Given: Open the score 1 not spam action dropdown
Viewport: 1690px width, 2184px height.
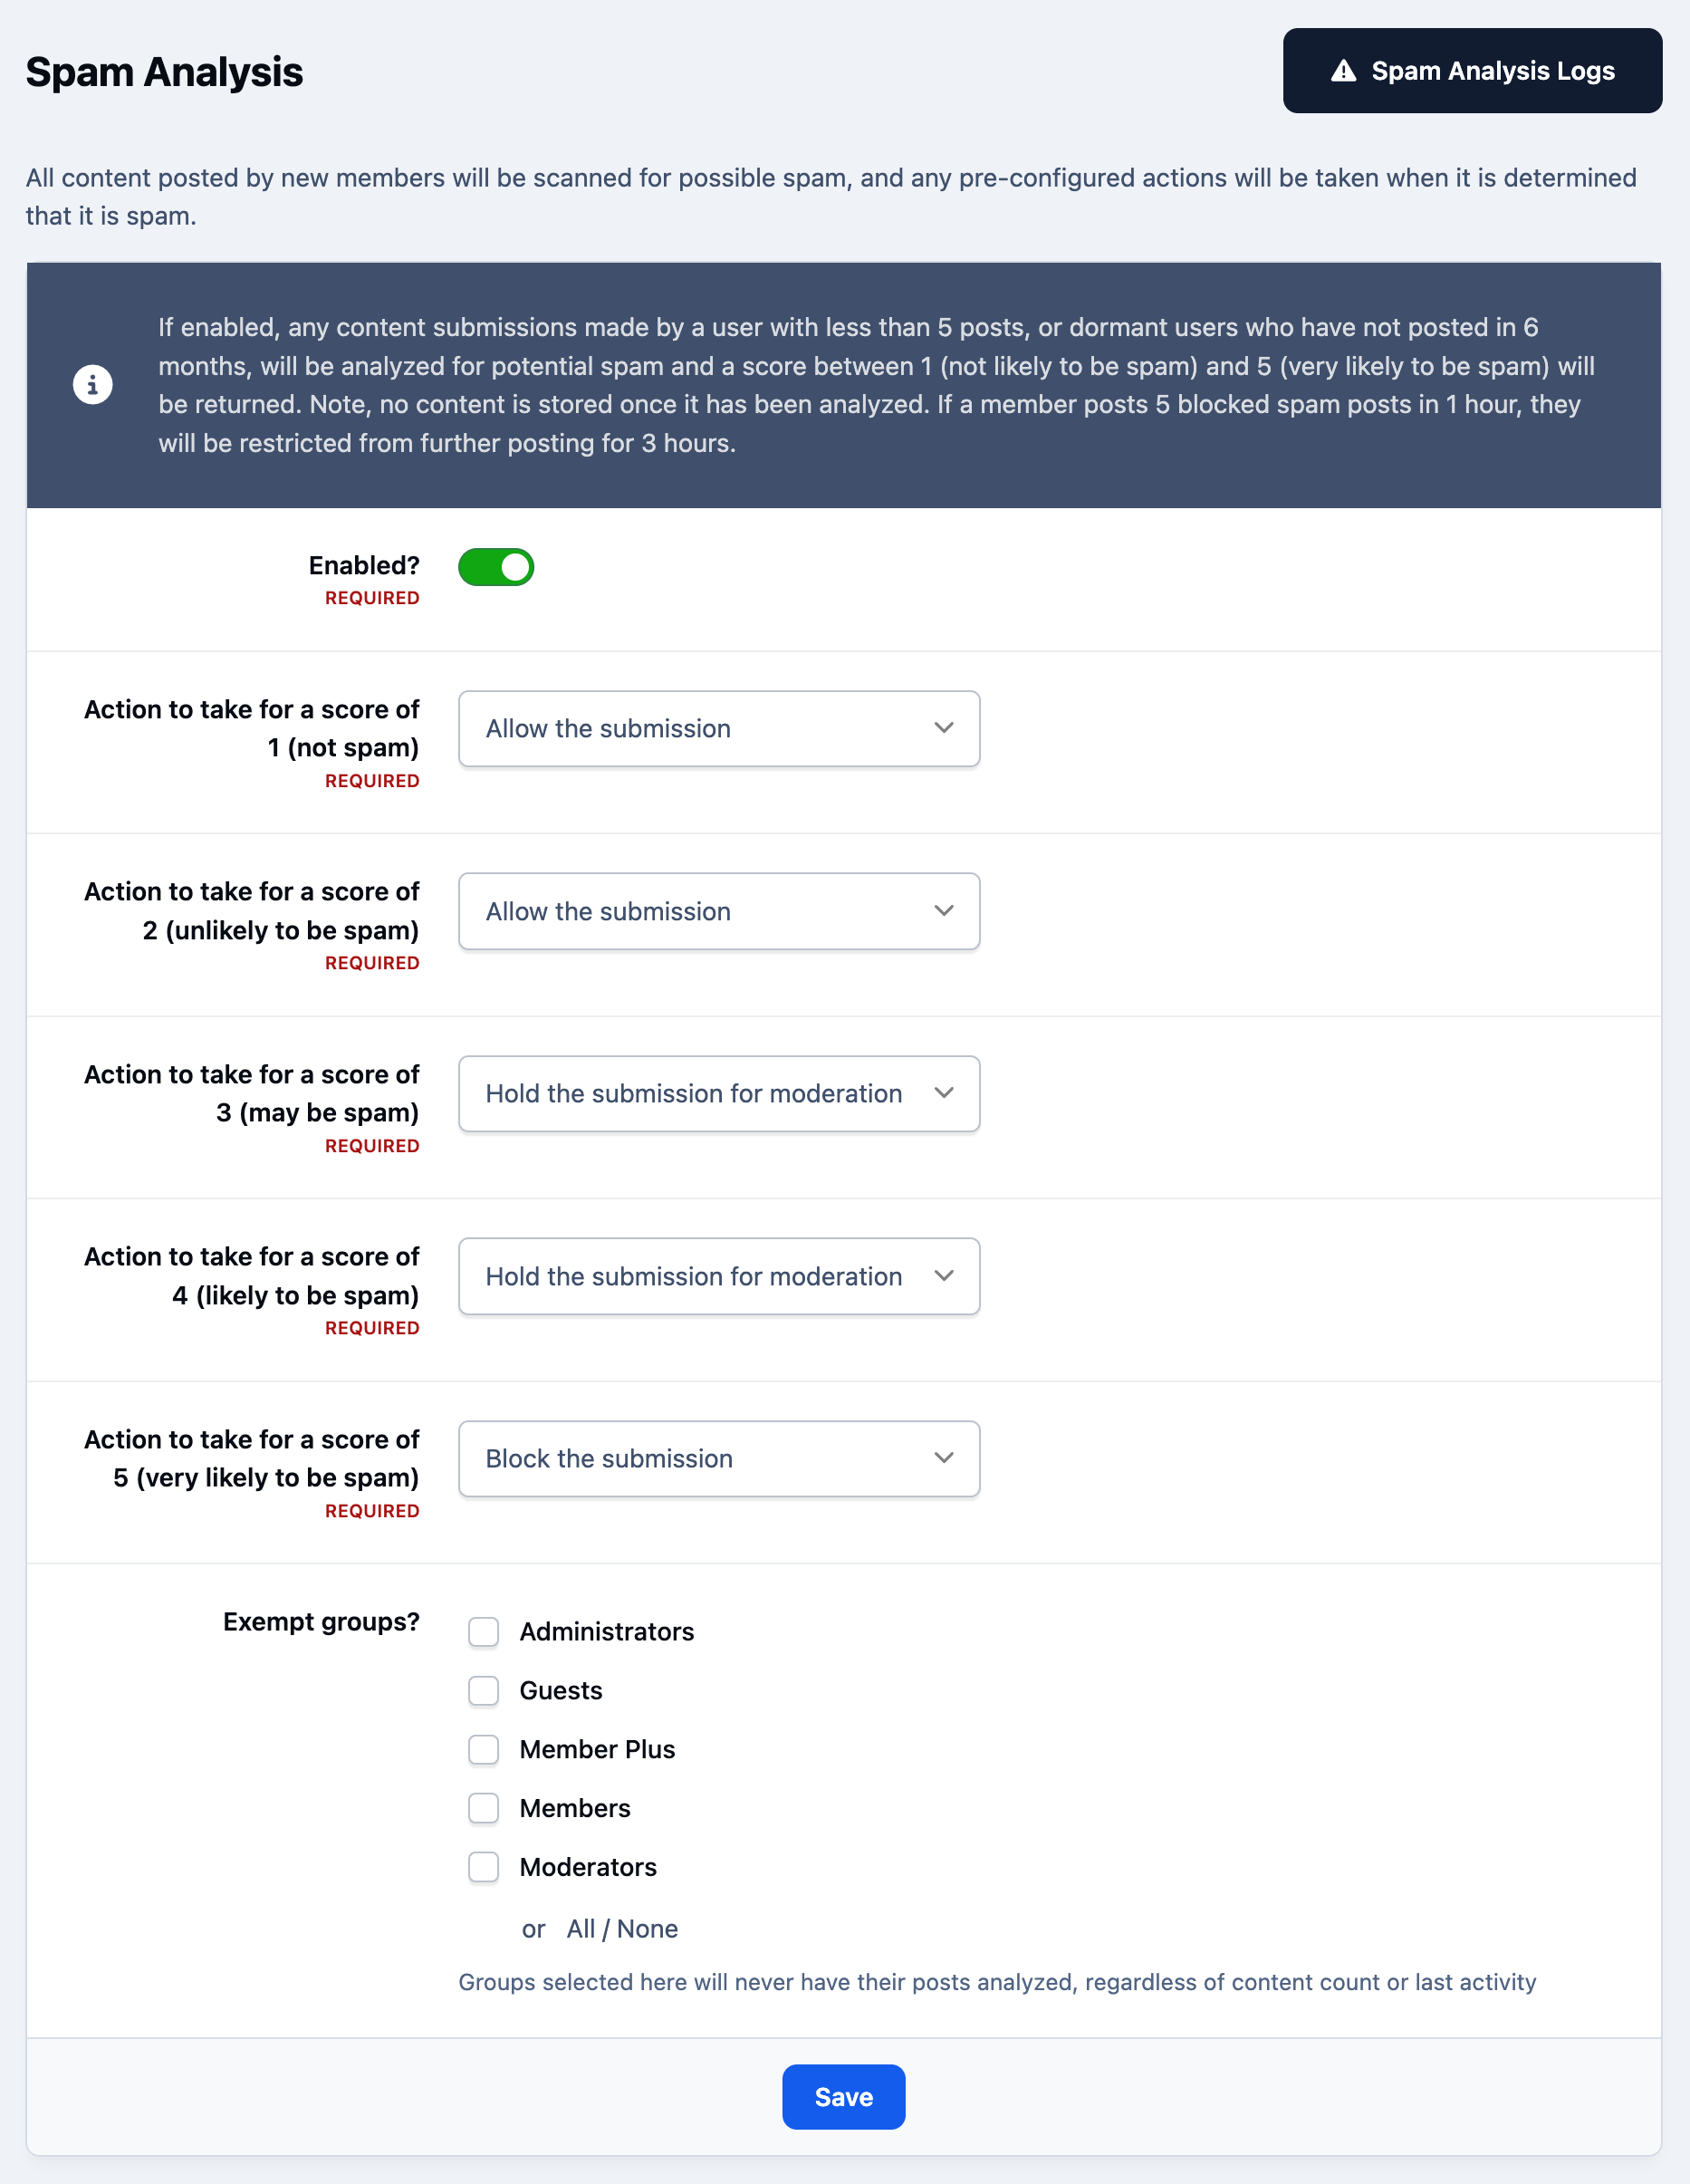Looking at the screenshot, I should [x=719, y=728].
